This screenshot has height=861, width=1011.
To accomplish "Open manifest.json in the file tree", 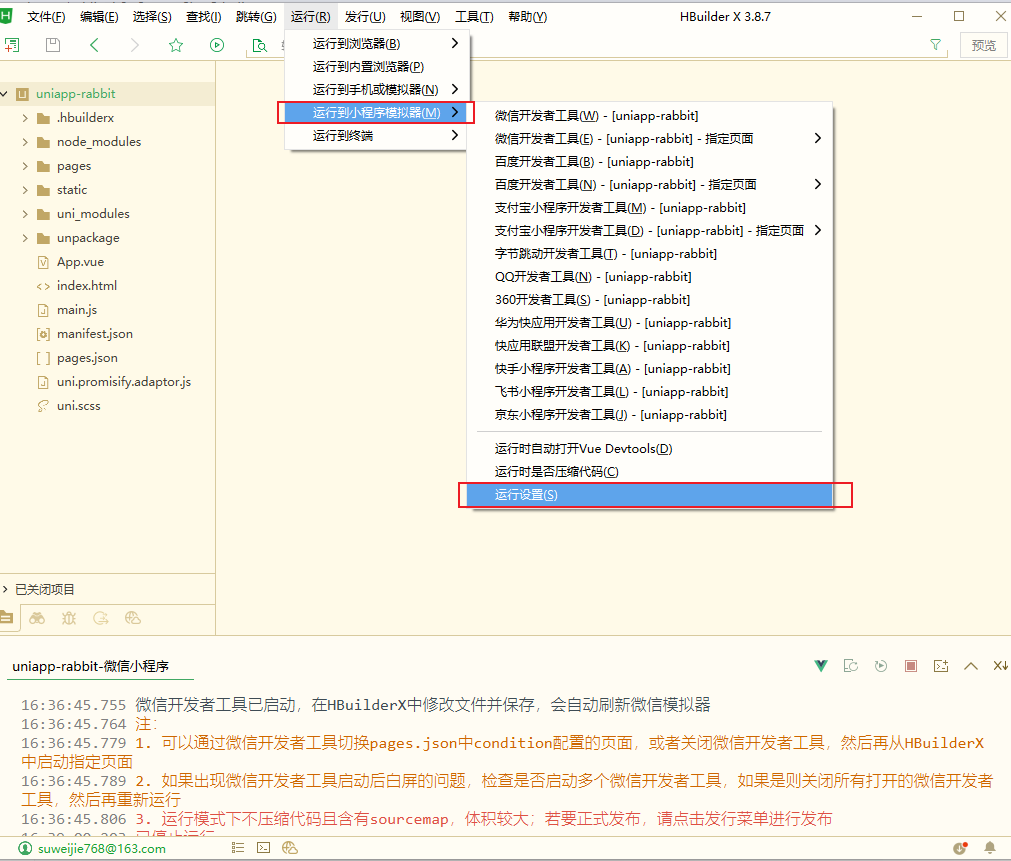I will point(95,333).
